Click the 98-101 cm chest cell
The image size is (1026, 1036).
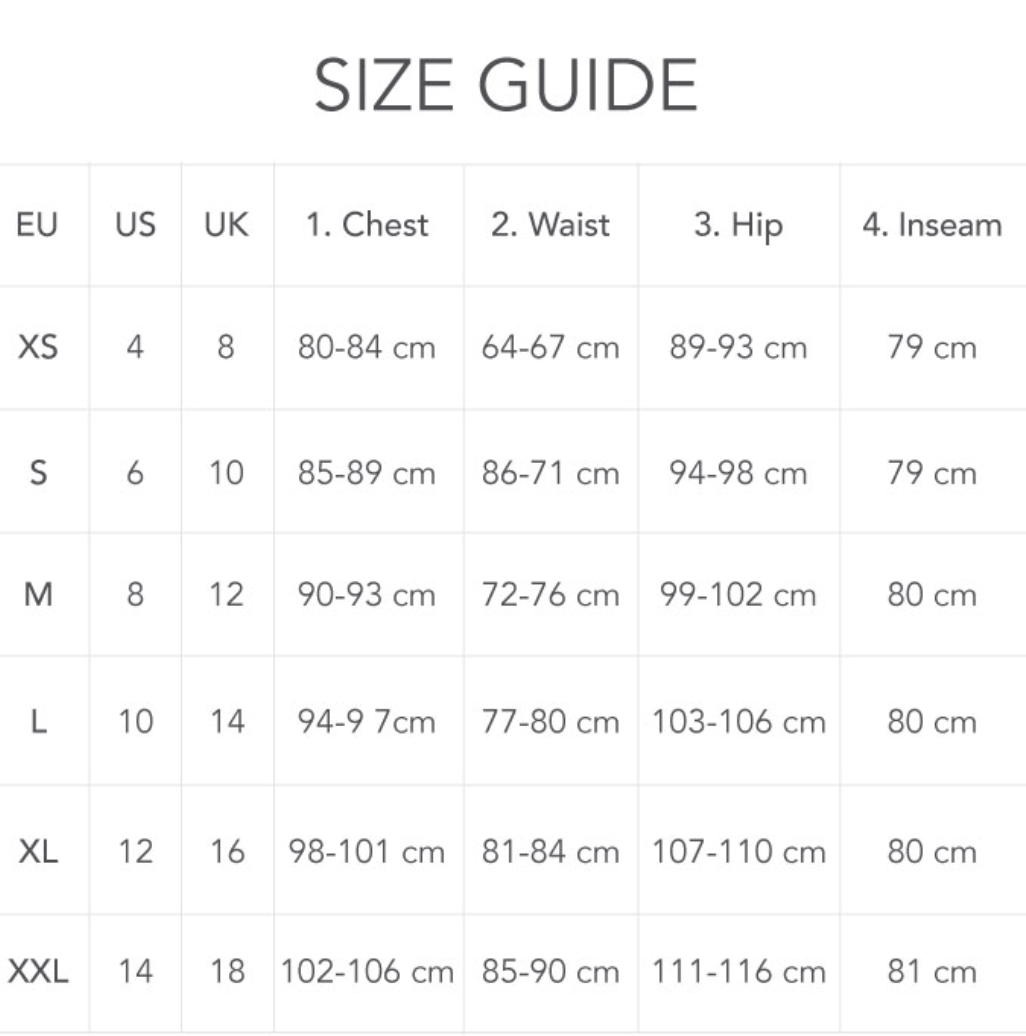click(x=366, y=852)
